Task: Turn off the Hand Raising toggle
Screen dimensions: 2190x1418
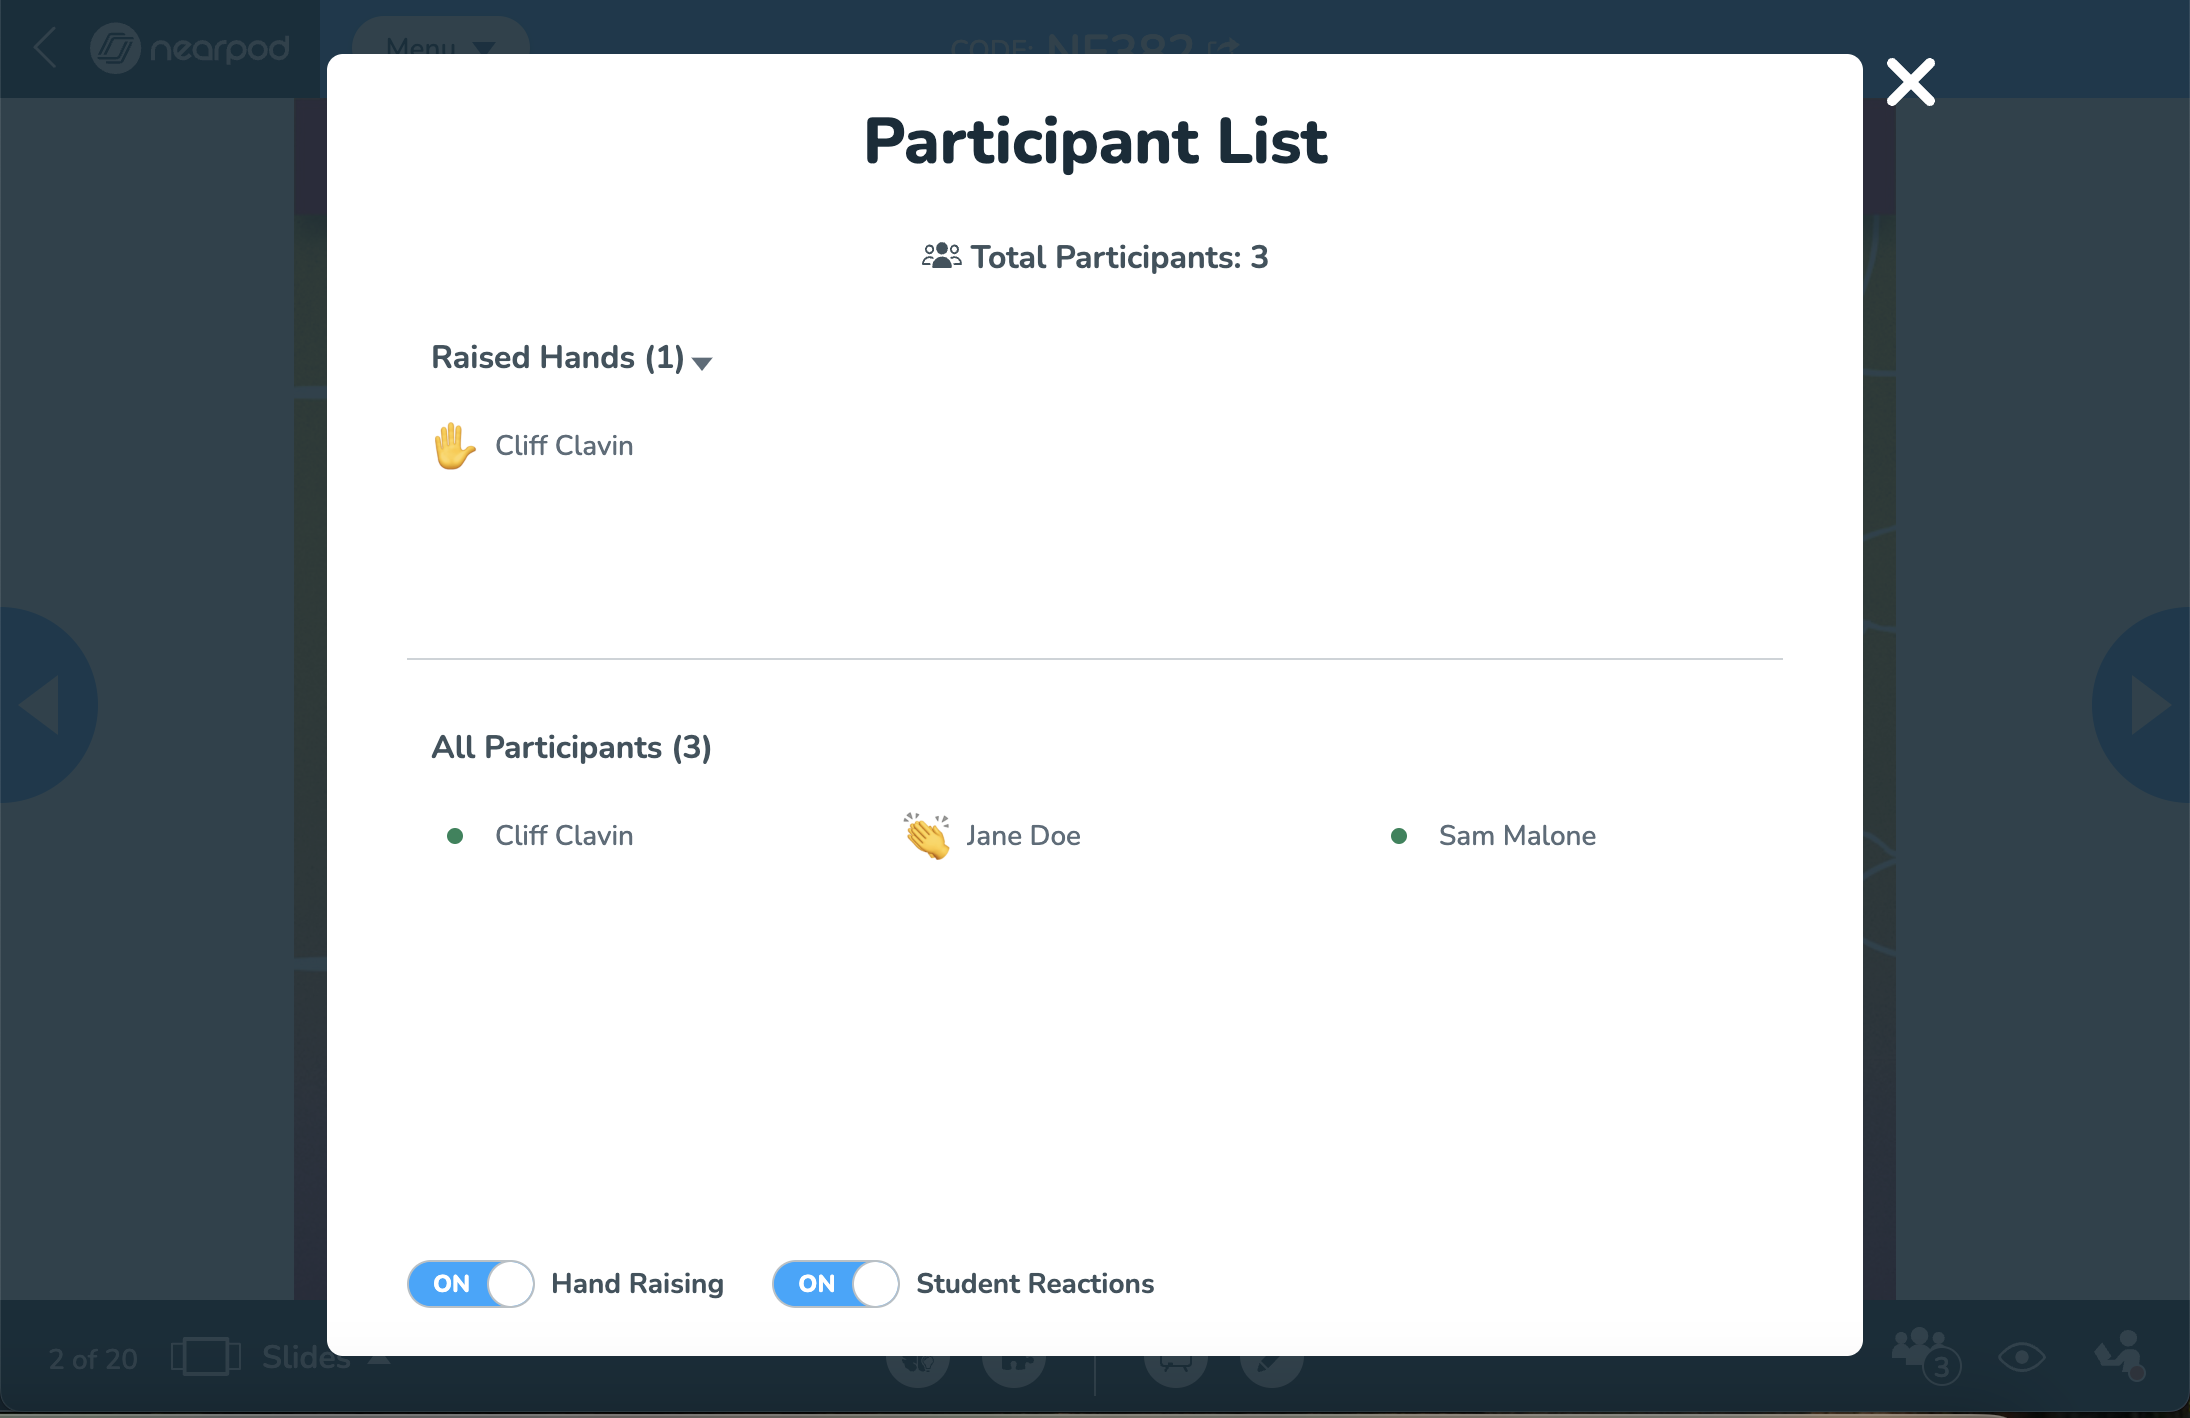Action: (471, 1284)
